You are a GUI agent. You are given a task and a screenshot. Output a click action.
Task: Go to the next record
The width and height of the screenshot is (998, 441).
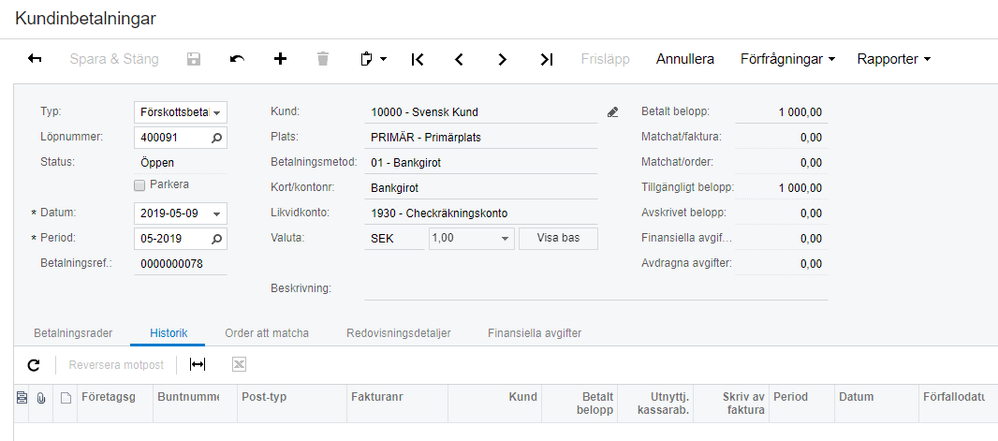[x=503, y=59]
